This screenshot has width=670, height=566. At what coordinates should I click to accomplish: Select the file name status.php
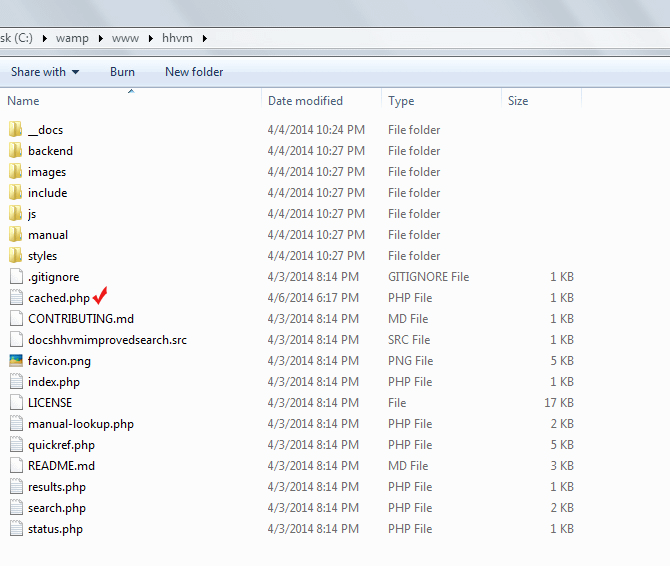[56, 529]
